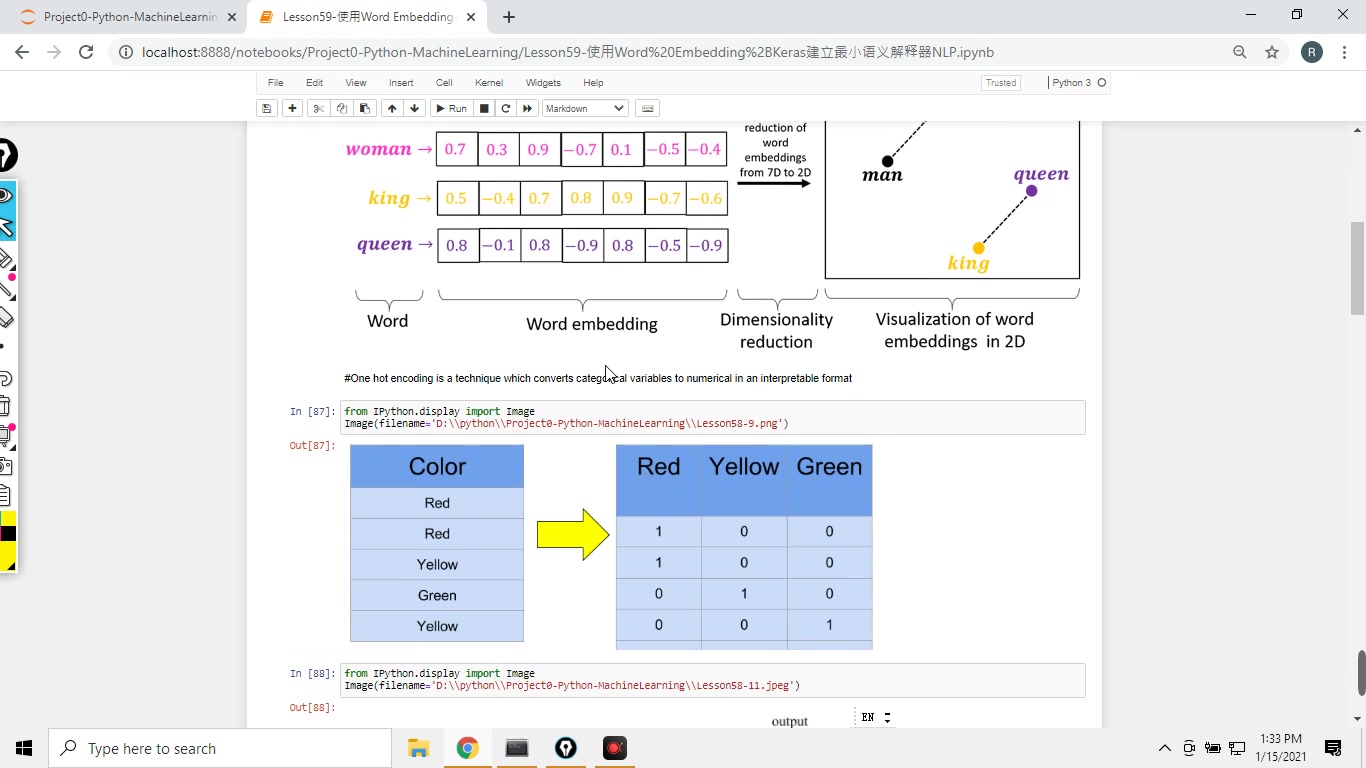1366x768 pixels.
Task: Open the EN input language switcher
Action: tap(866, 717)
